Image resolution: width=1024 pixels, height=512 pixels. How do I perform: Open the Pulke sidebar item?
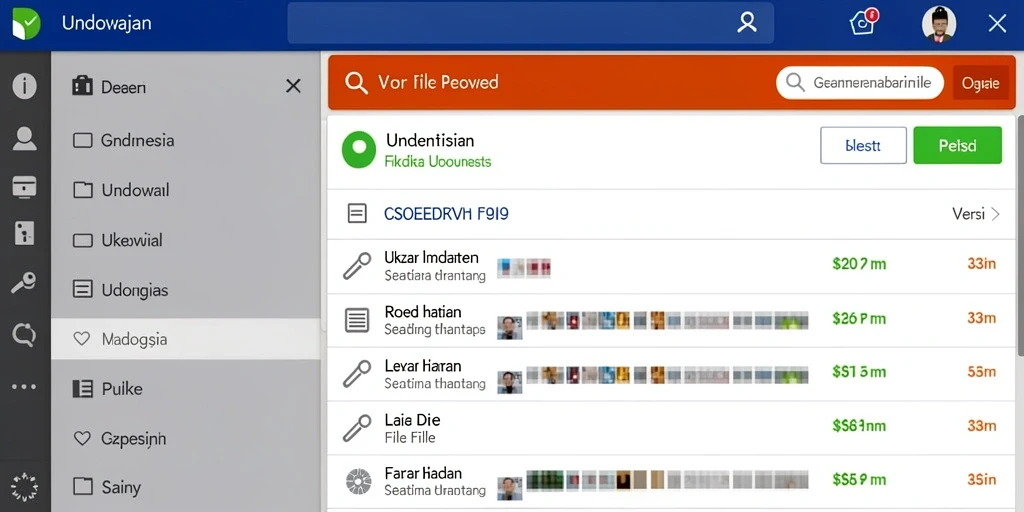185,389
